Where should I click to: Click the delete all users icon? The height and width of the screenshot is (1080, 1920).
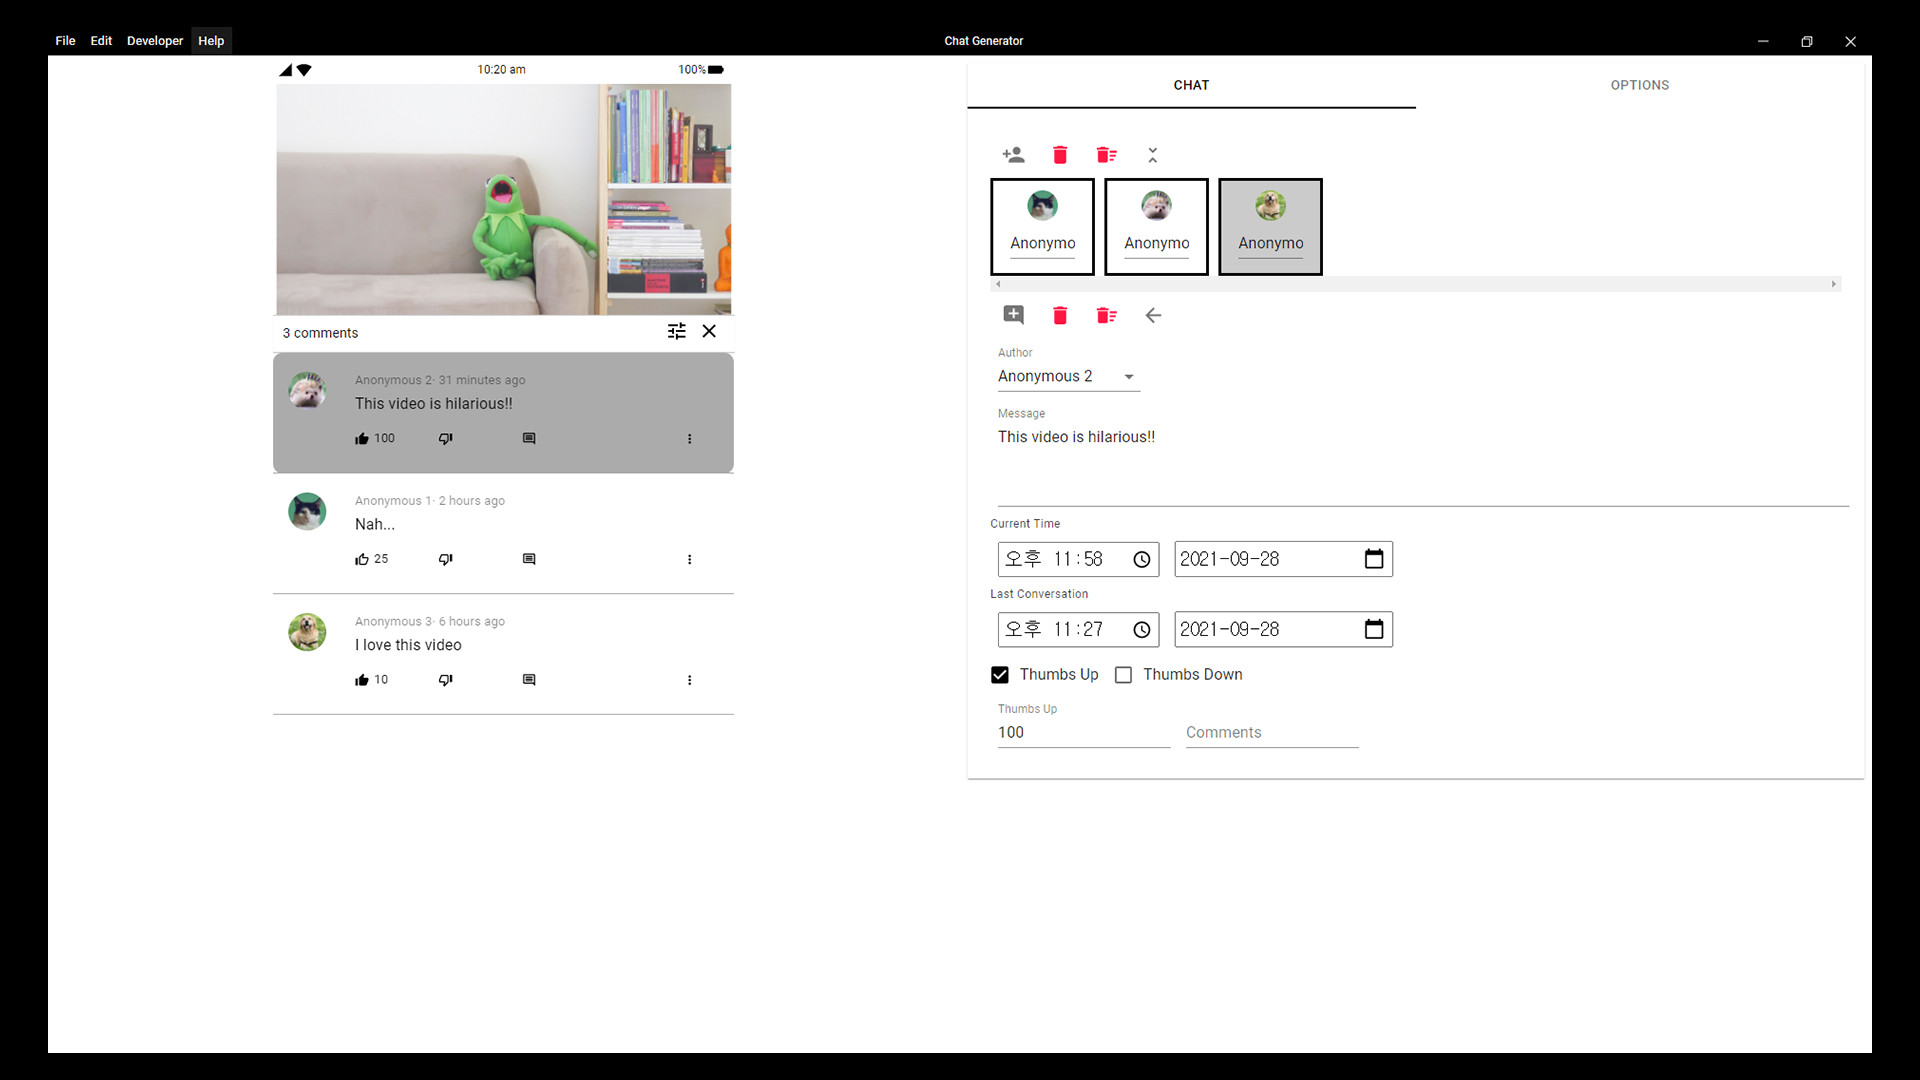(1106, 155)
